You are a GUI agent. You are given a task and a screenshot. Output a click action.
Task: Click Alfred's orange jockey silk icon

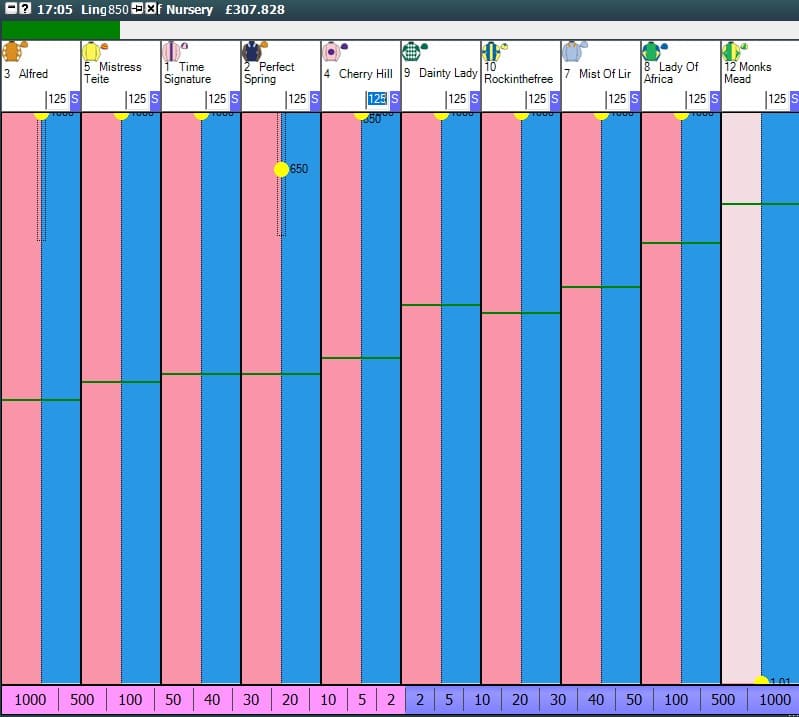(x=14, y=51)
